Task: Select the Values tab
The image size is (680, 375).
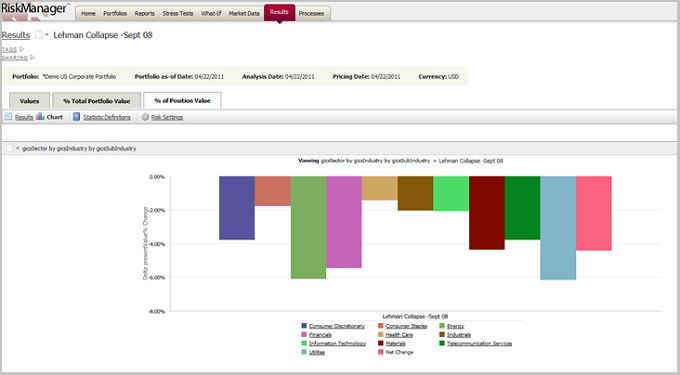Action: click(x=29, y=101)
